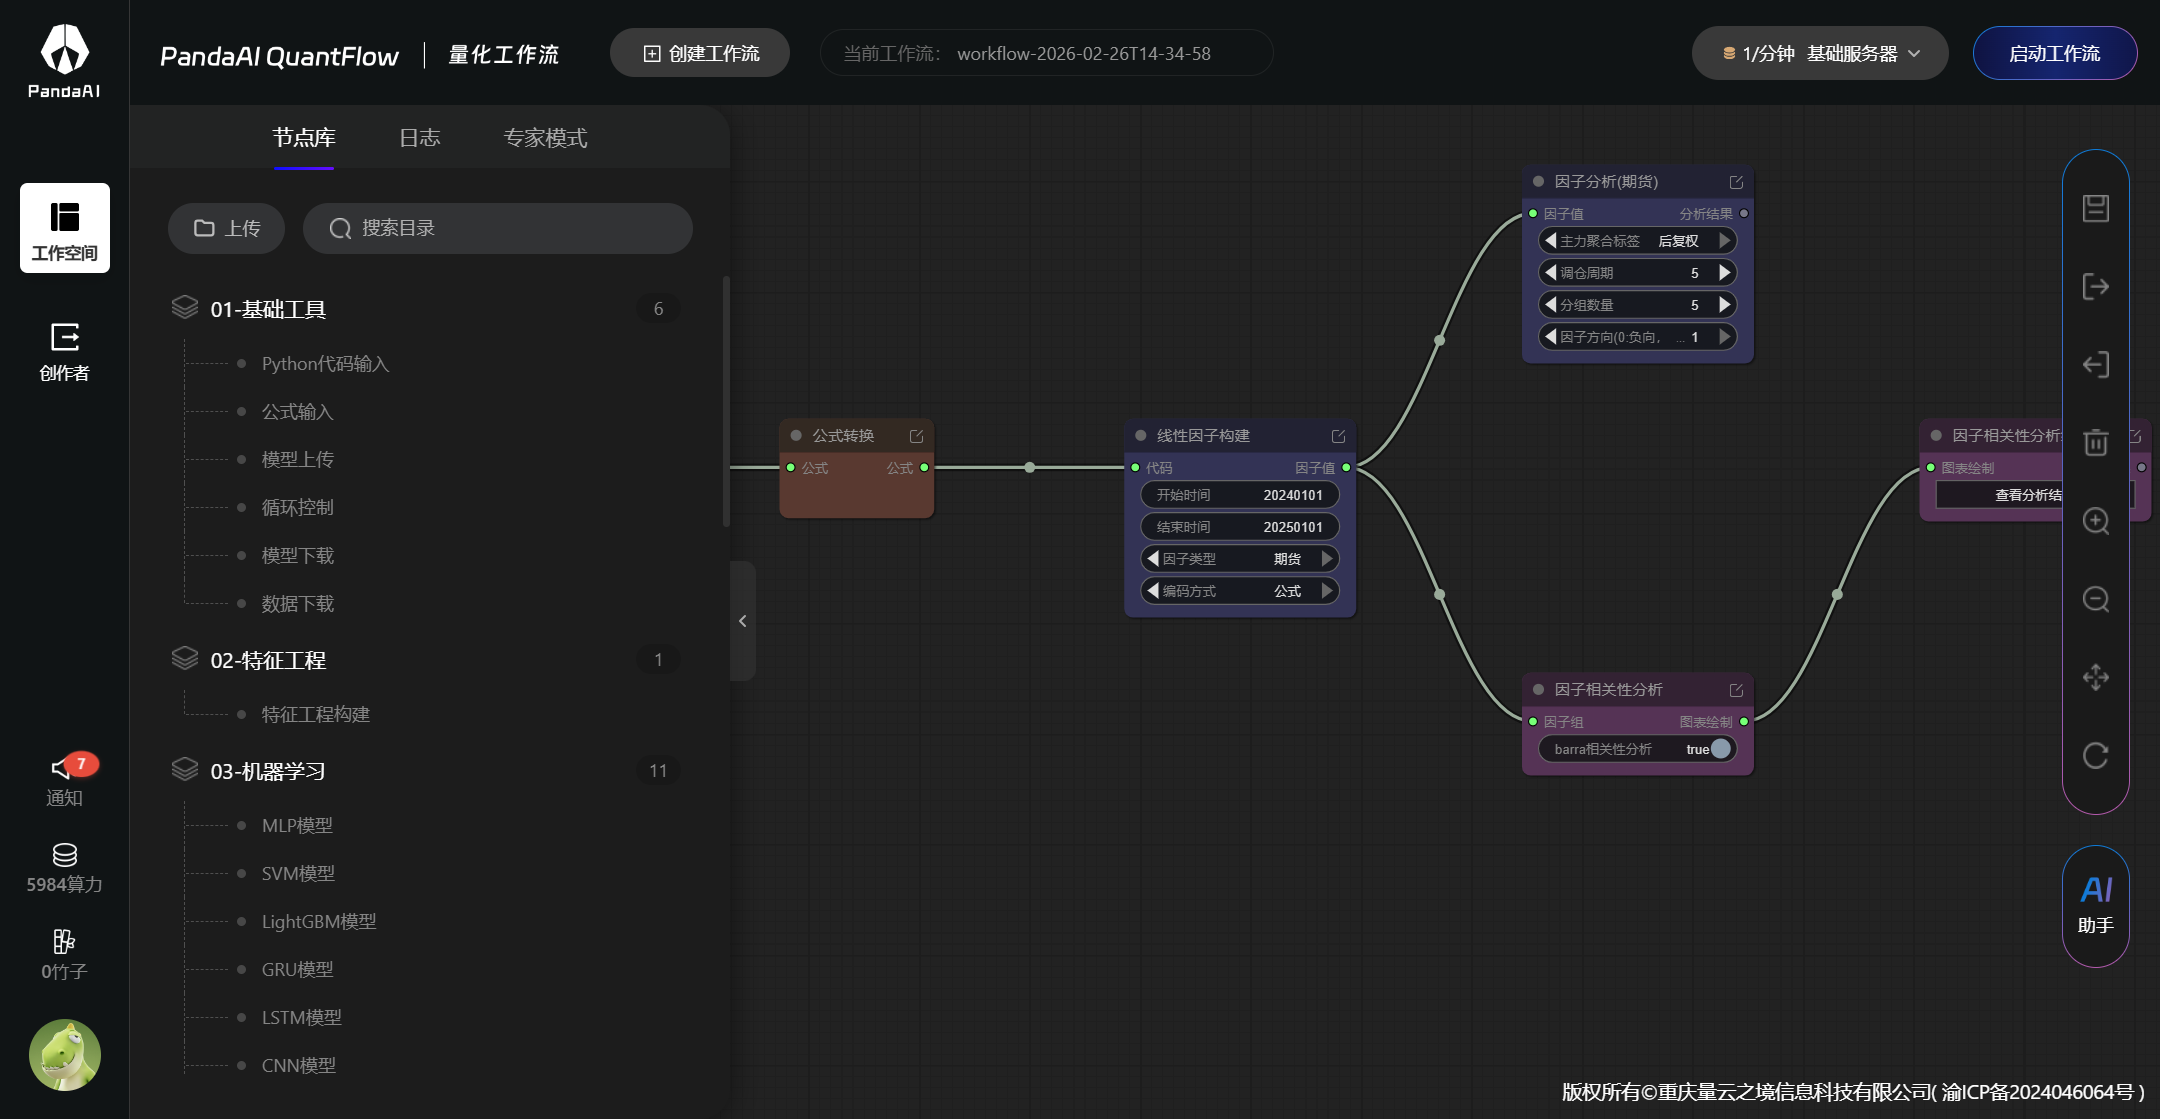Click the PandaAI logo icon

pyautogui.click(x=64, y=61)
